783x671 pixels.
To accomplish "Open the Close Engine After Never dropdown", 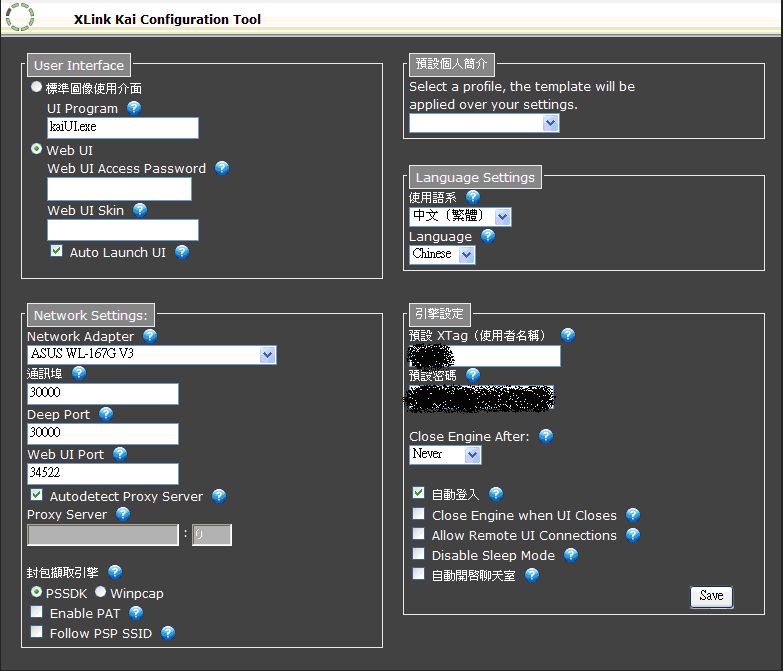I will pyautogui.click(x=445, y=455).
